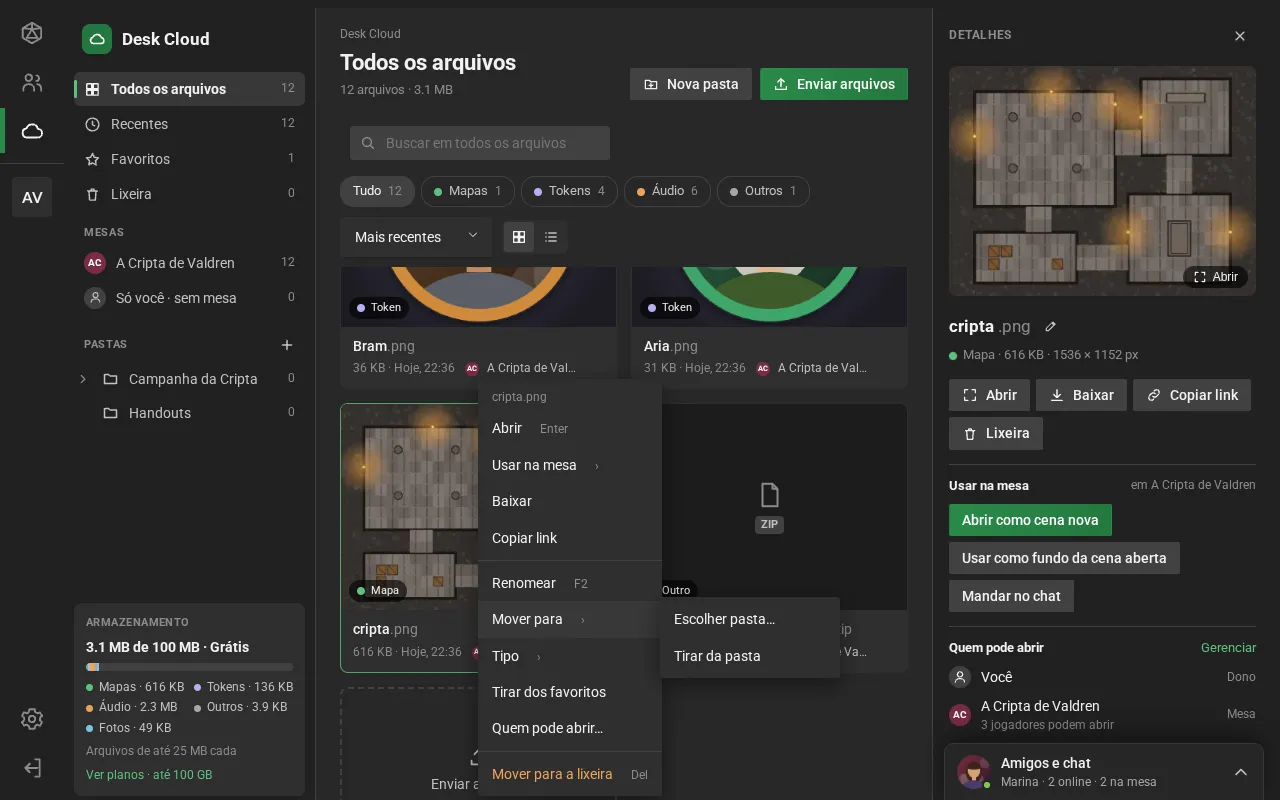This screenshot has width=1280, height=800.
Task: Open the Lixeira sidebar item
Action: click(189, 194)
